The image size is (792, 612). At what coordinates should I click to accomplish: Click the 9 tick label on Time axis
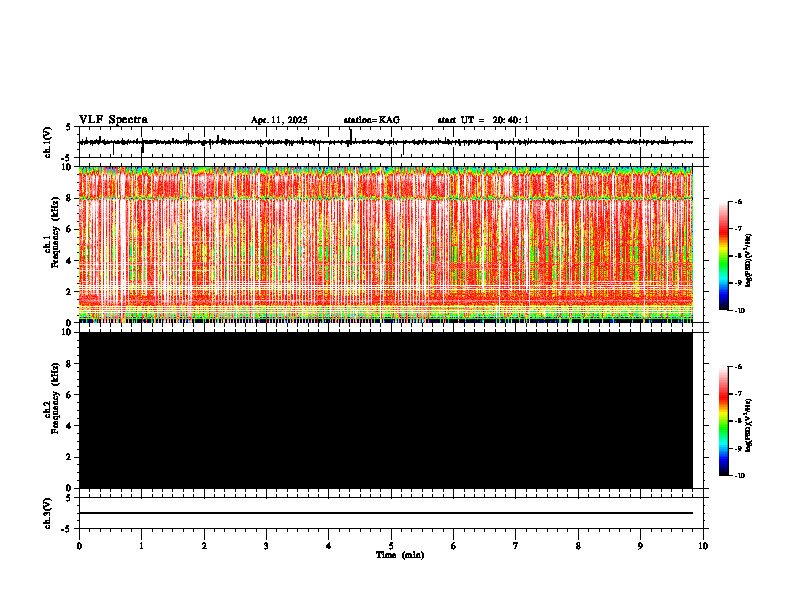(x=640, y=546)
